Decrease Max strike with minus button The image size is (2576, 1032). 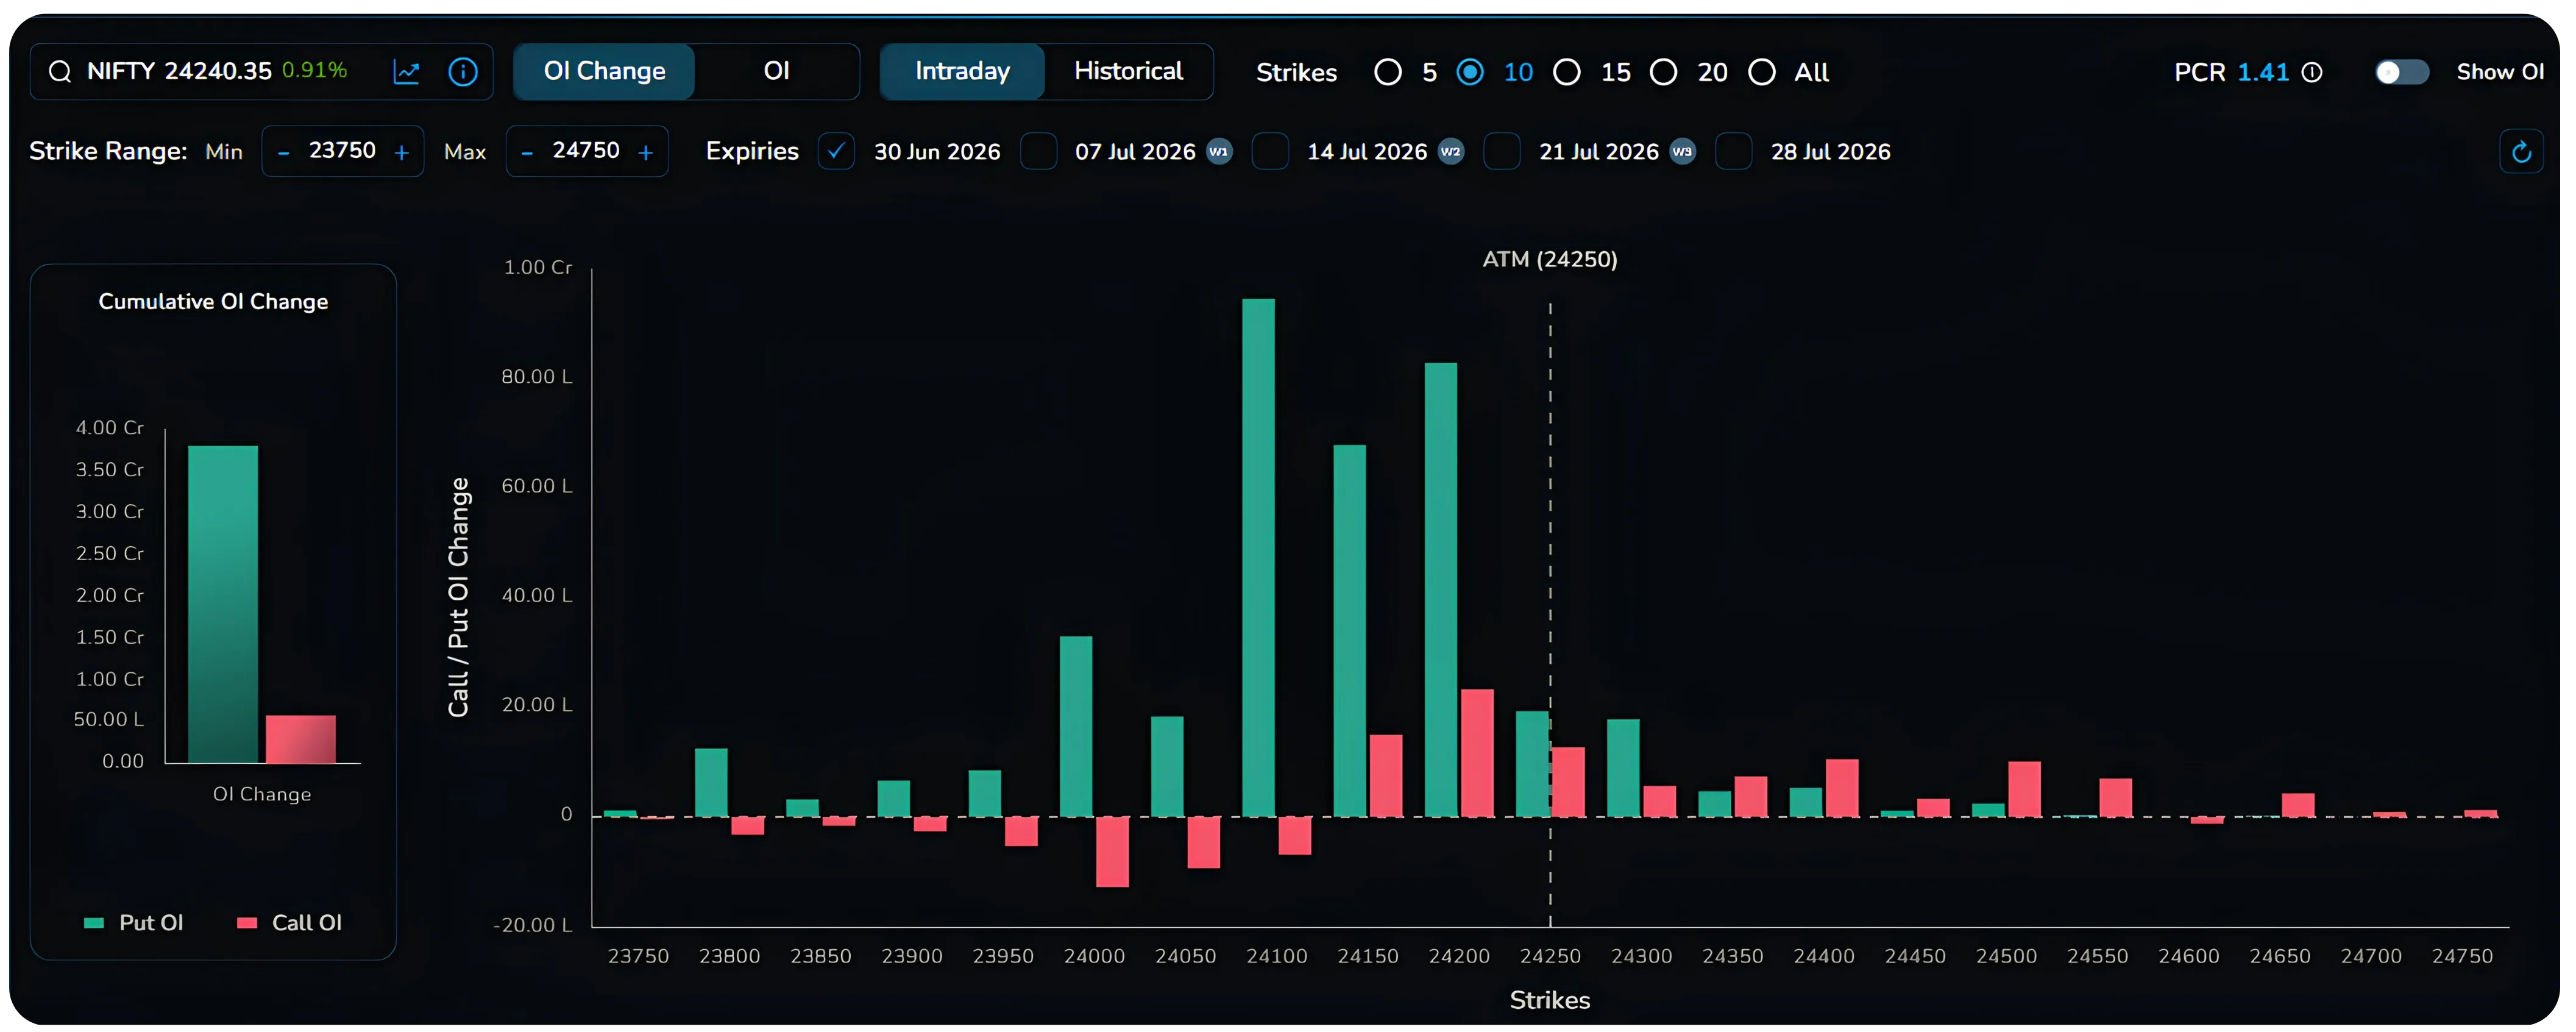tap(527, 153)
